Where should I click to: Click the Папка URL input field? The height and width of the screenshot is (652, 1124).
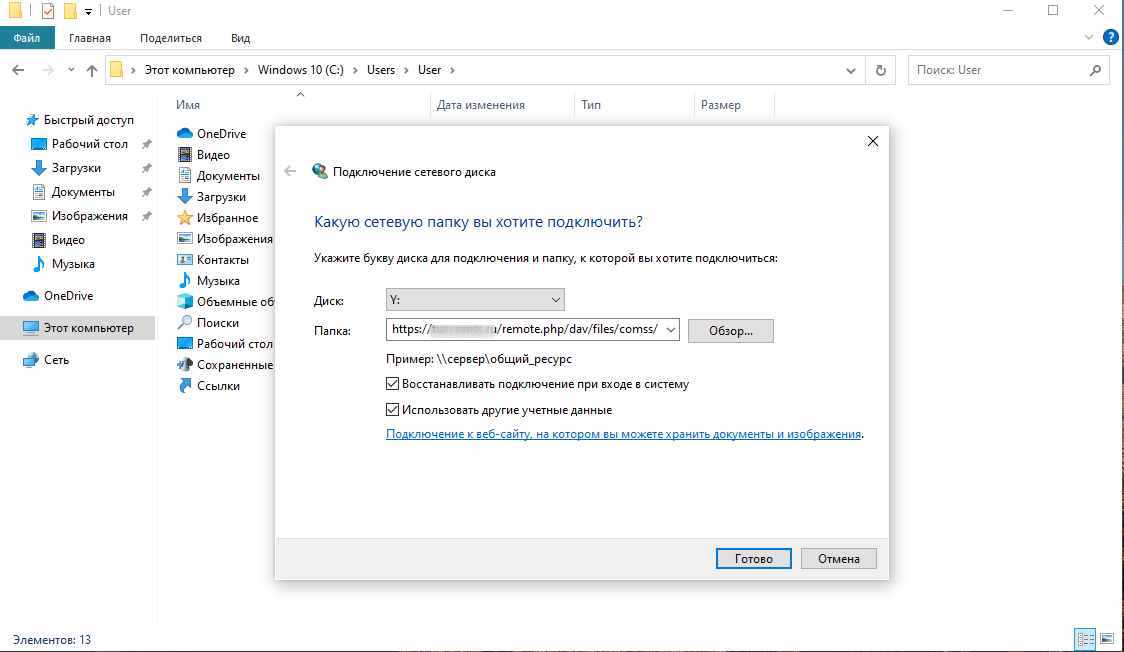click(x=524, y=330)
